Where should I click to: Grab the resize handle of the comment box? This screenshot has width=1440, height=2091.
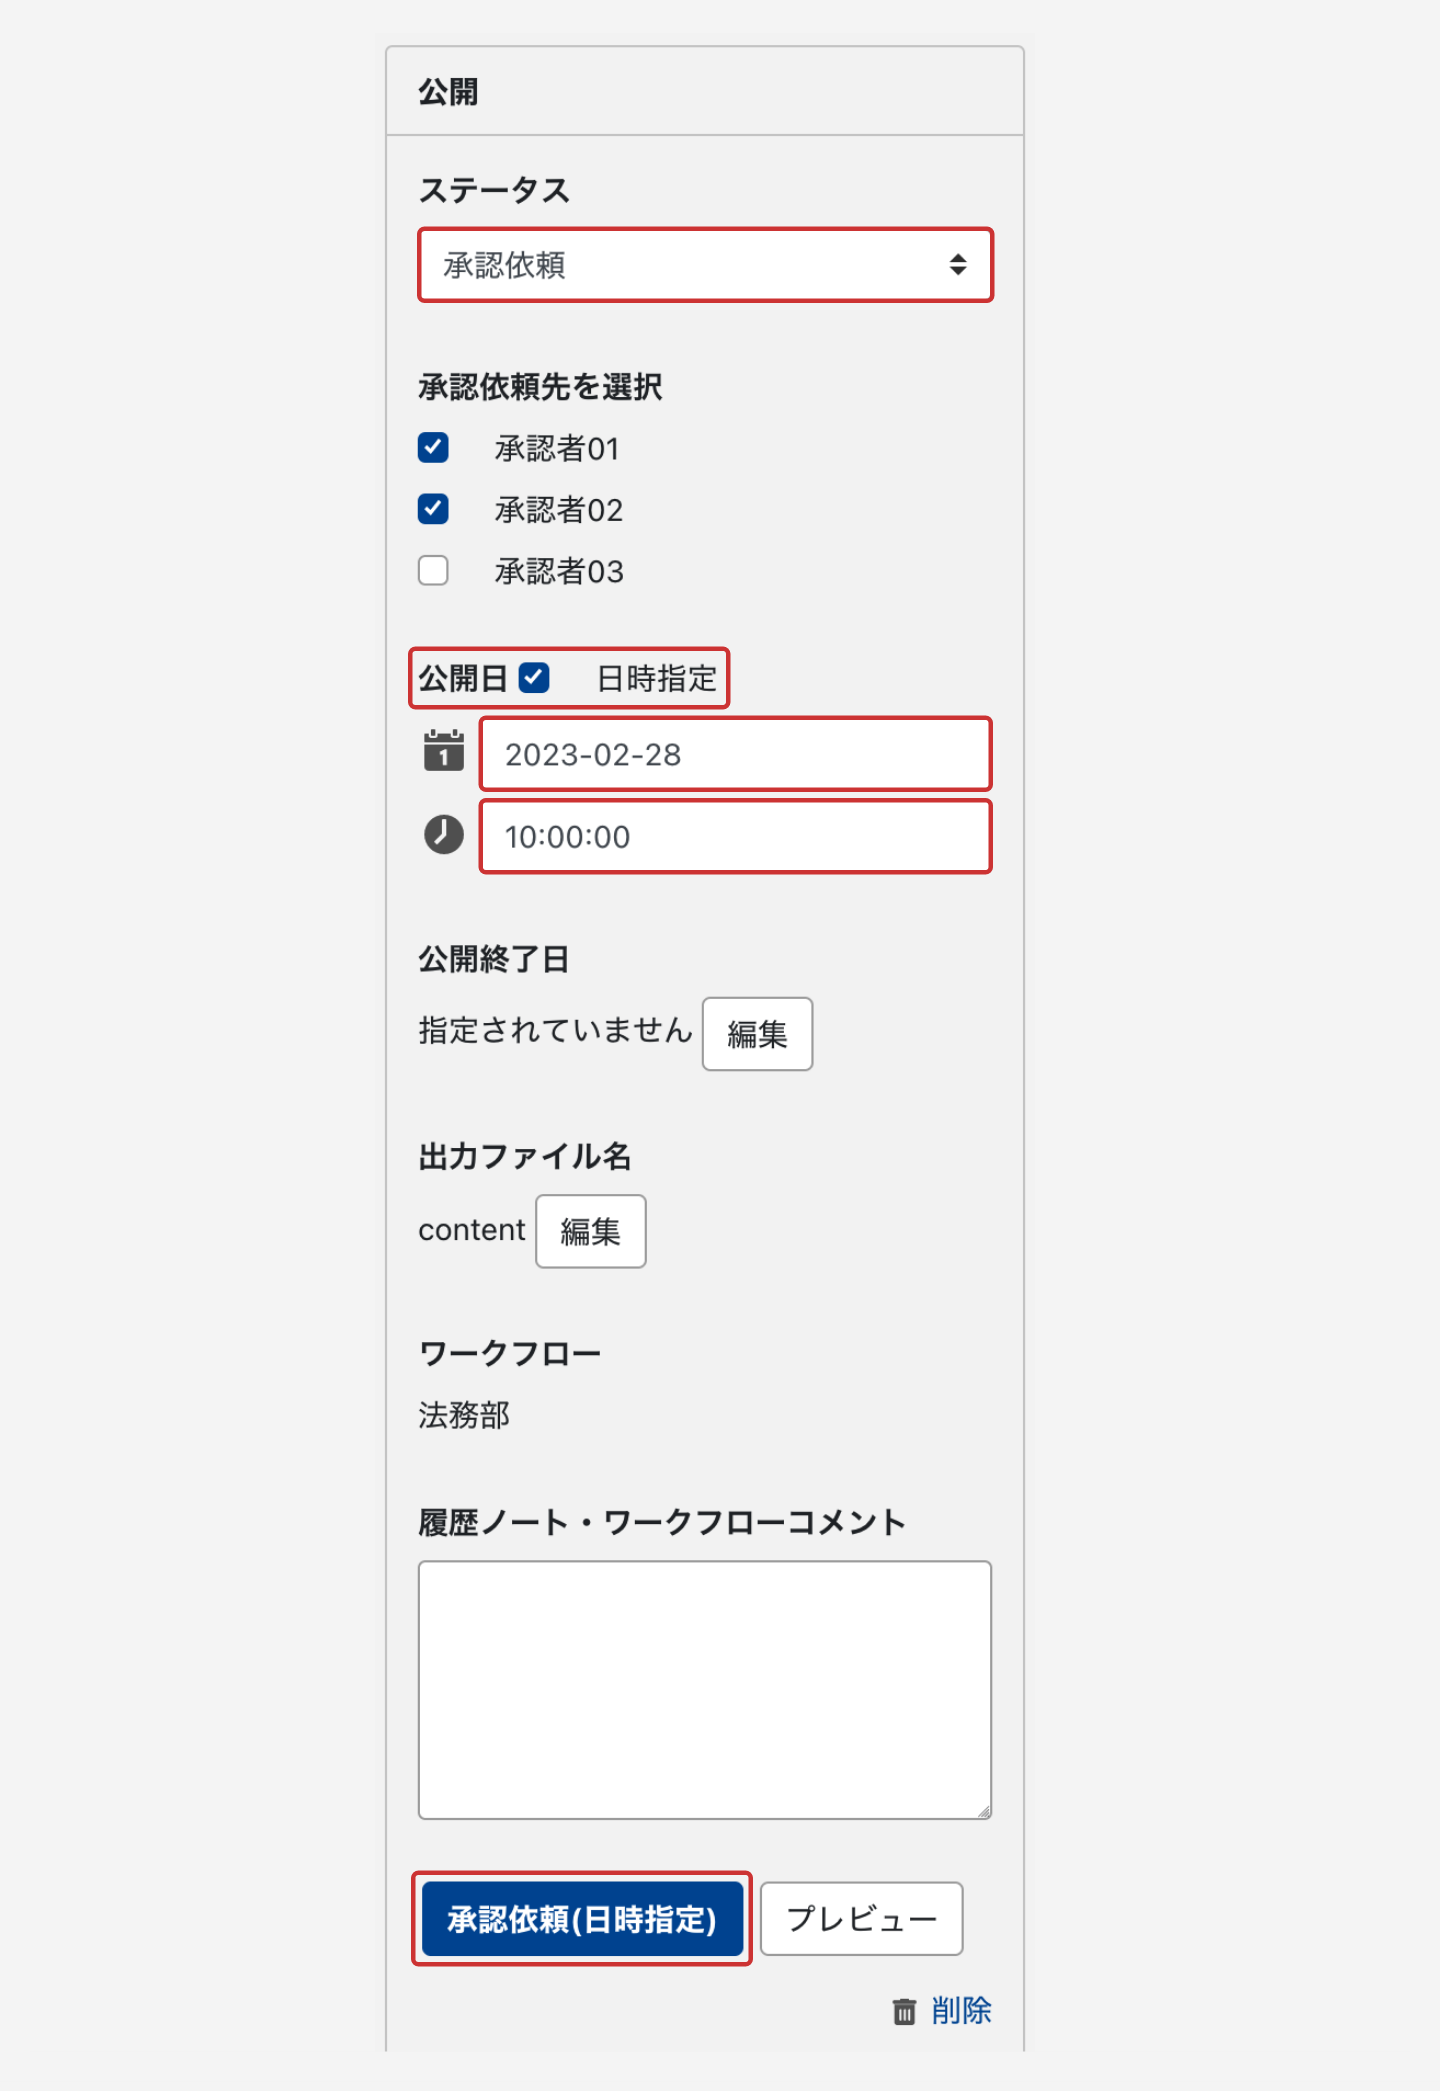pos(983,1811)
